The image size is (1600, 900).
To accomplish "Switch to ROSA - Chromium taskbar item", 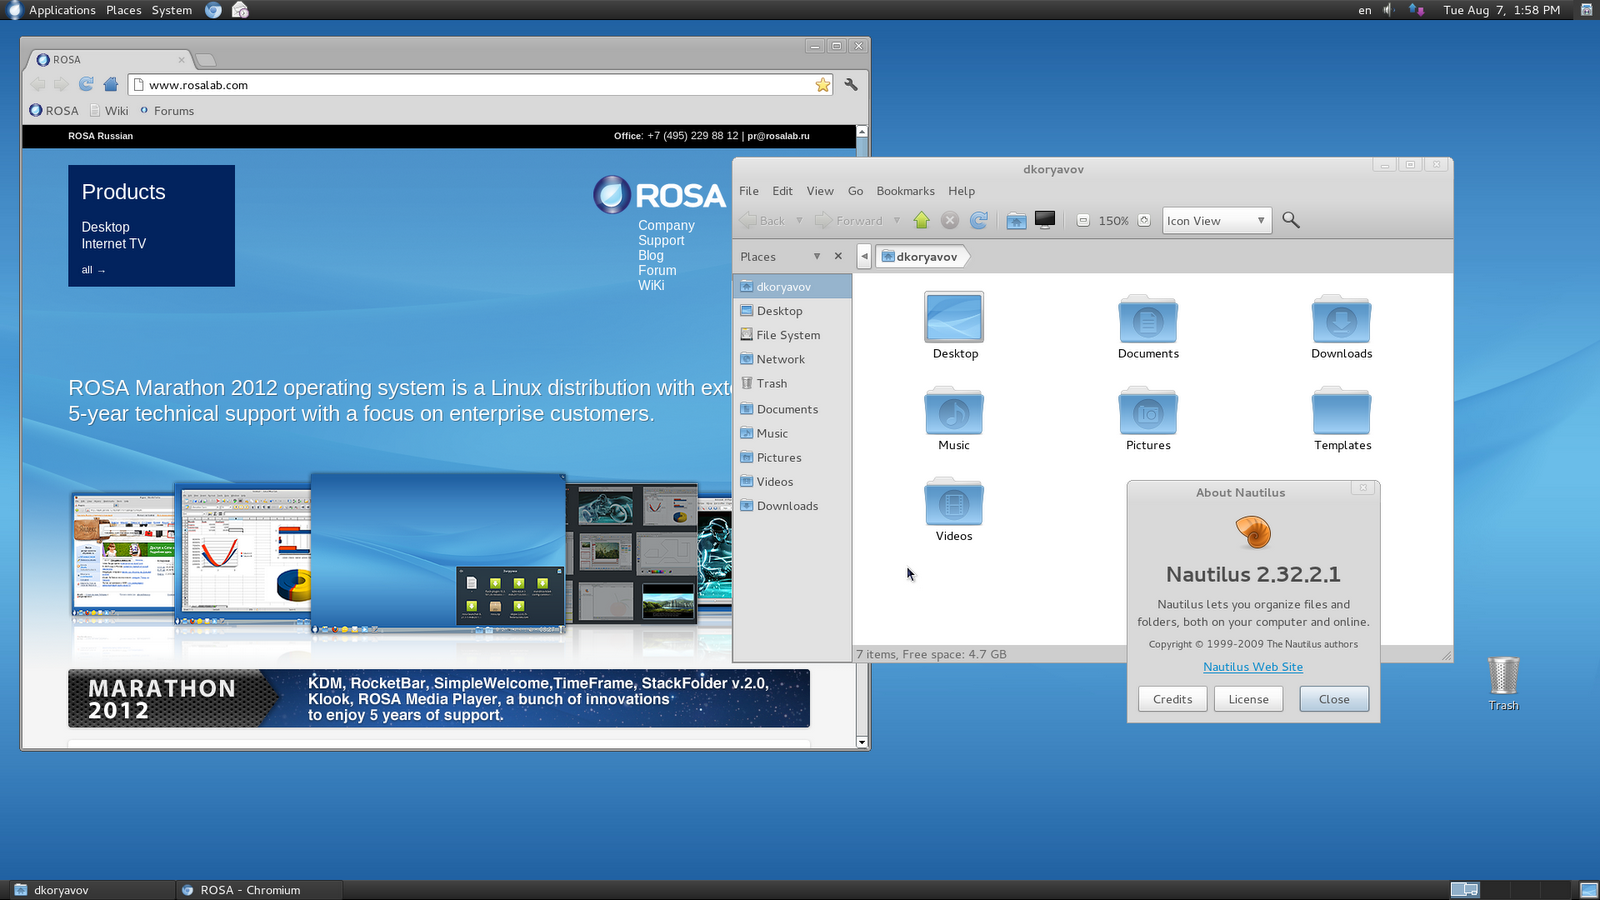I will pos(260,890).
